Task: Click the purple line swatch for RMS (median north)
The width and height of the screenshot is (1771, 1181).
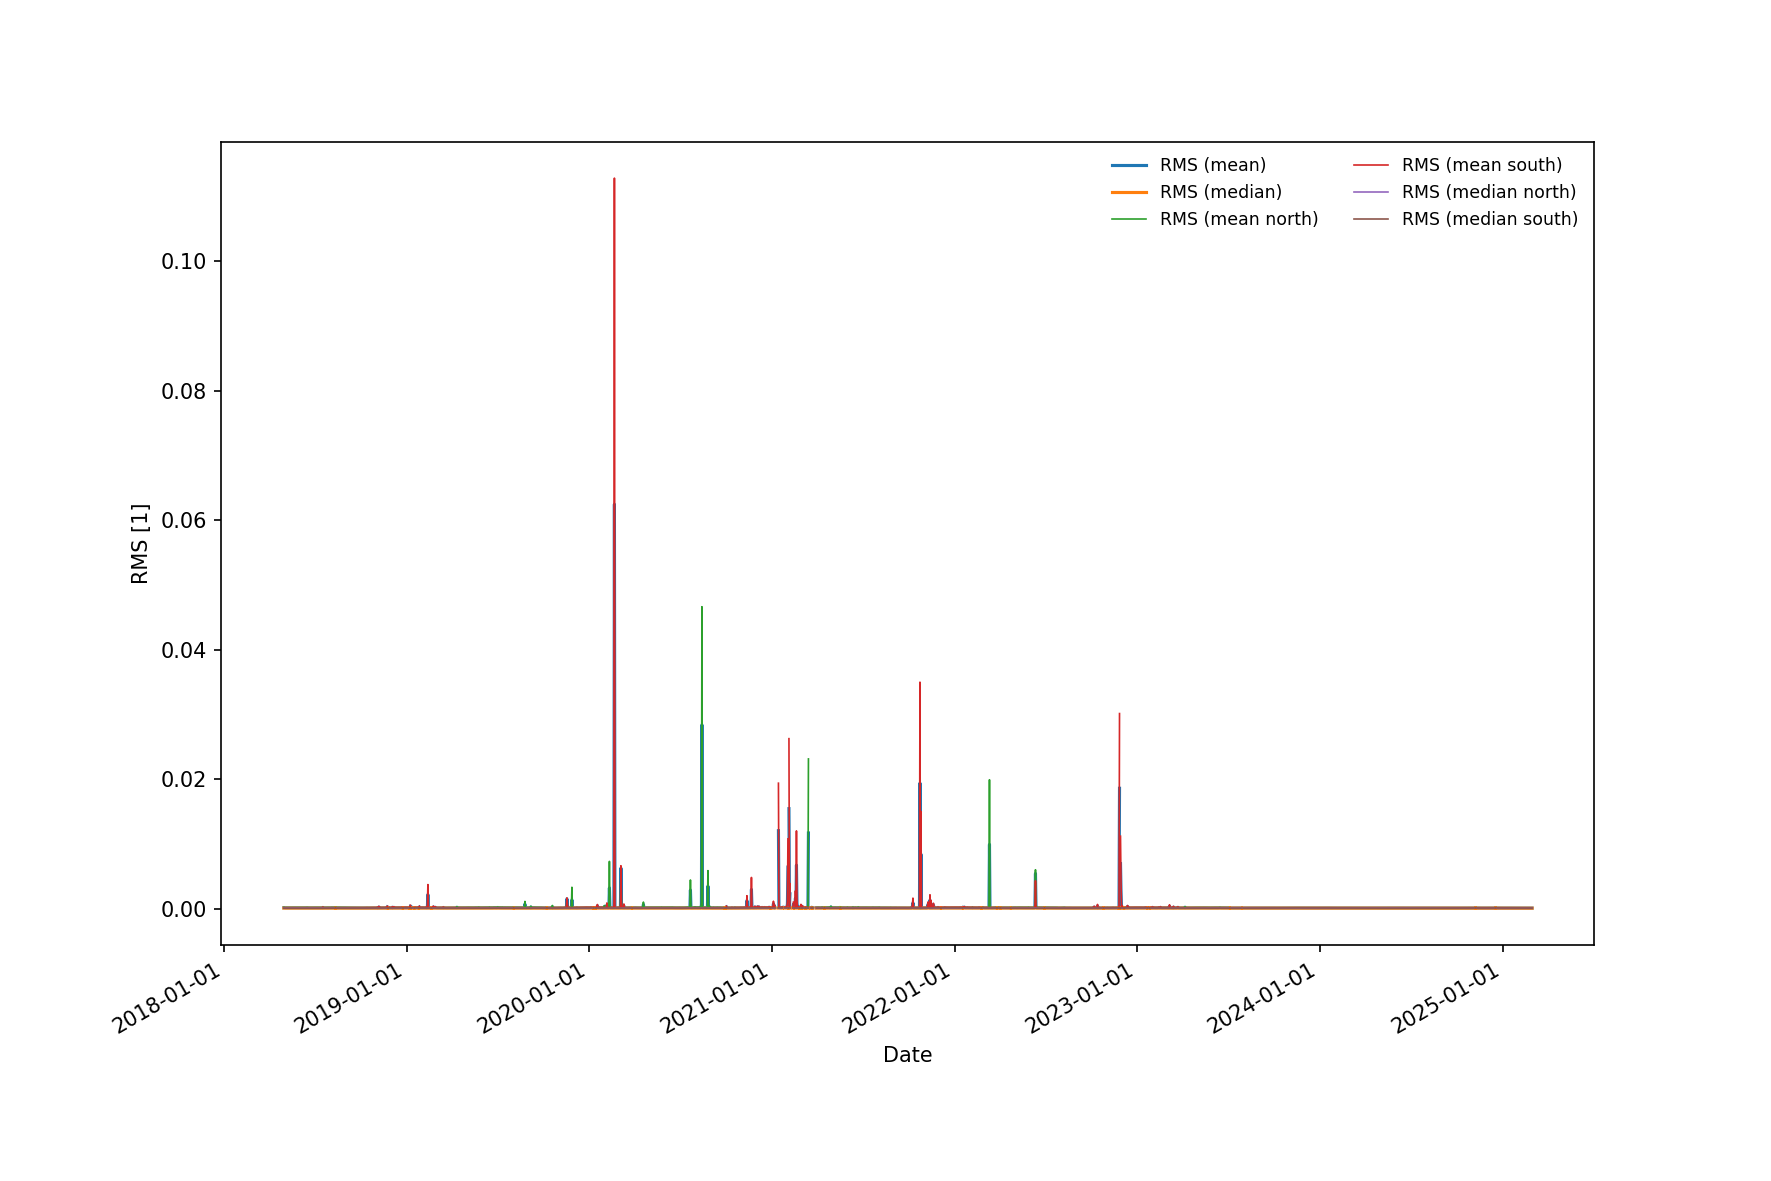Action: click(1371, 192)
